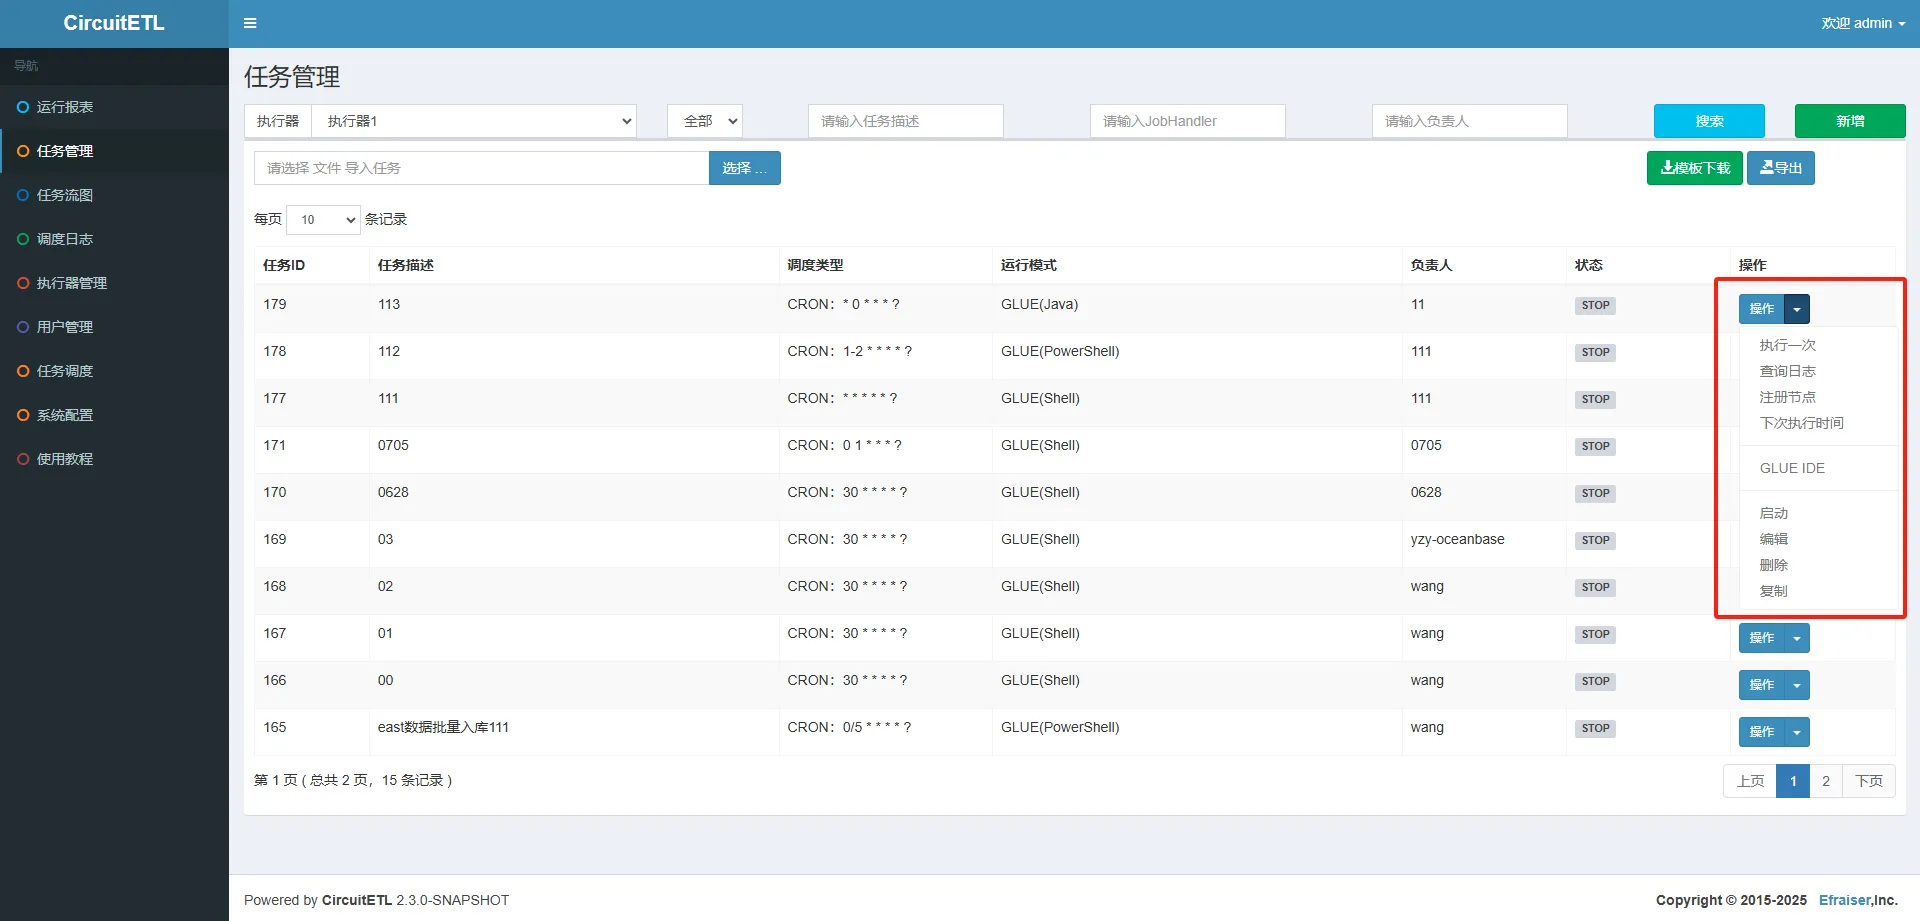Screen dimensions: 1920x921
Task: Open the 欢迎 admin user menu
Action: tap(1862, 23)
